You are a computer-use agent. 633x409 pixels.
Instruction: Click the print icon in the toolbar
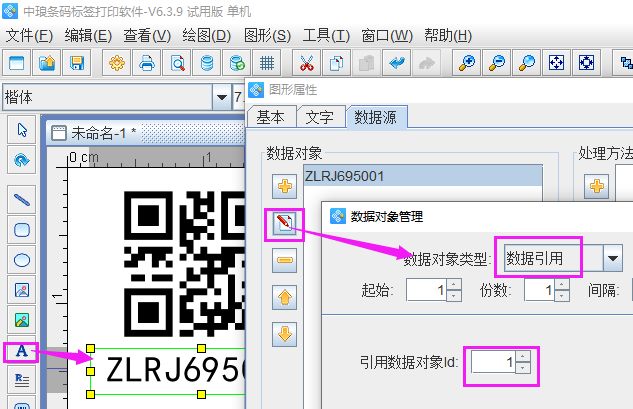point(147,63)
